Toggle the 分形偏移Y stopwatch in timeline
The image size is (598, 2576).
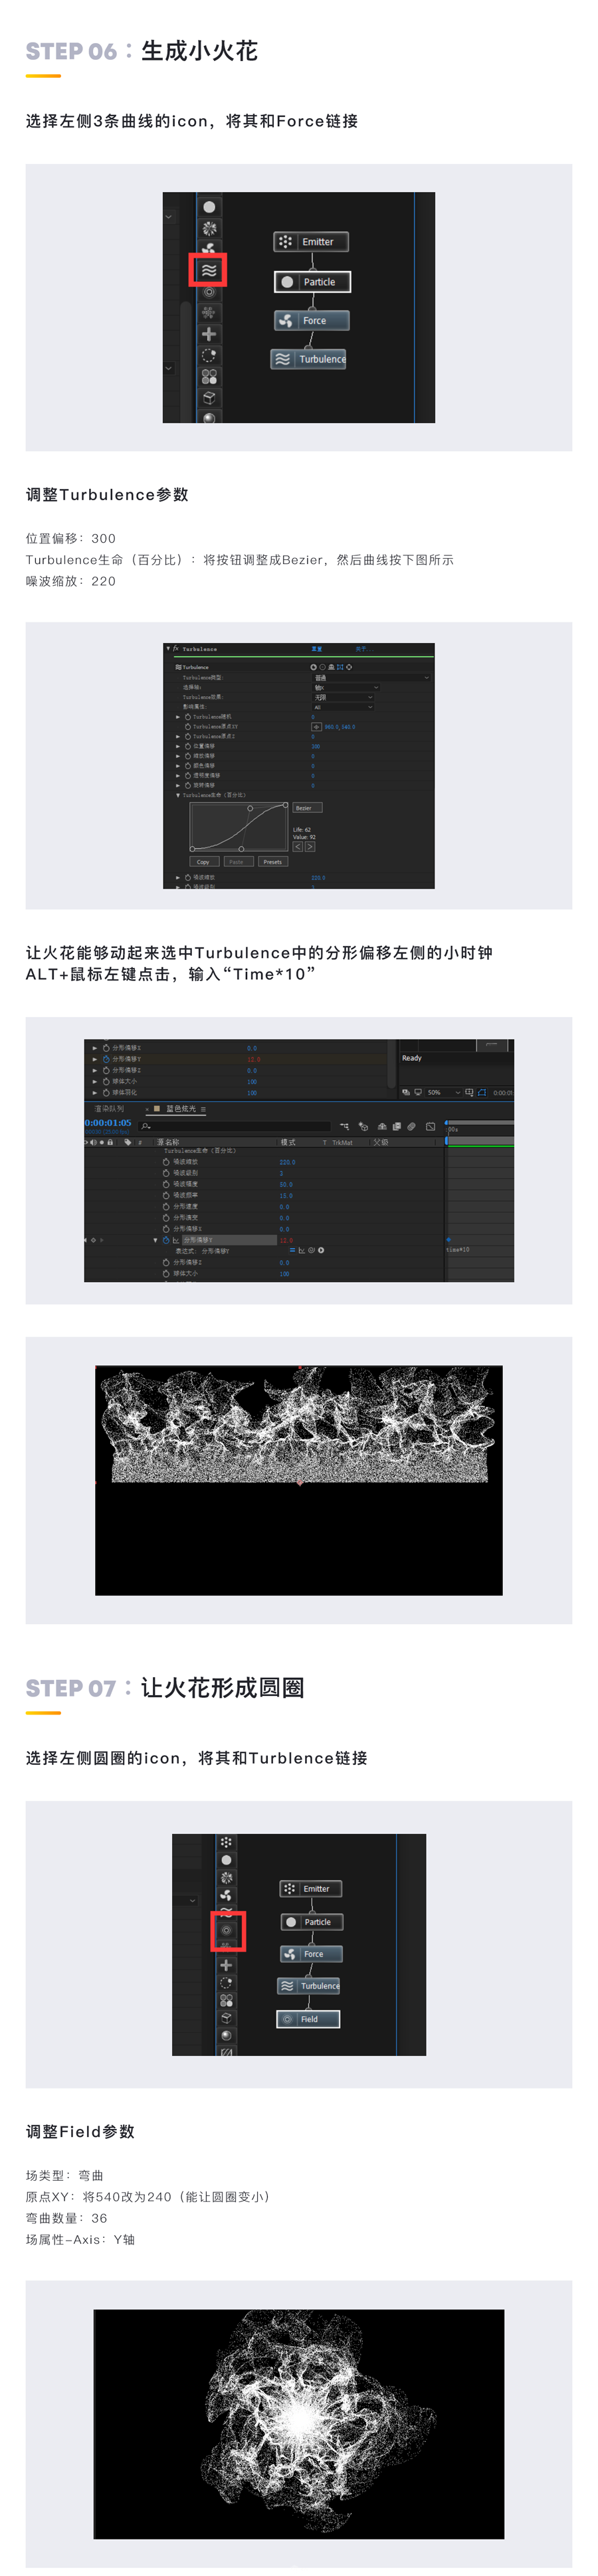[166, 1240]
